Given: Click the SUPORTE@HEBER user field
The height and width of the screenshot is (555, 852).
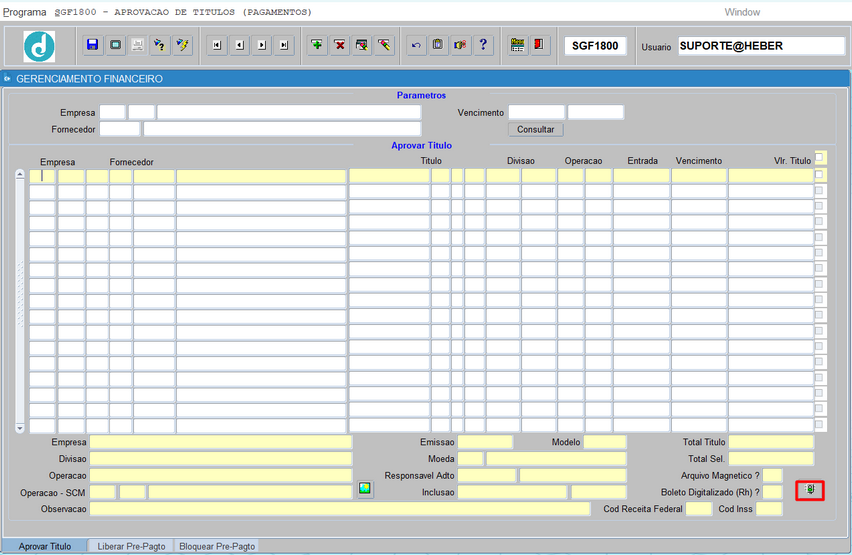Looking at the screenshot, I should 761,46.
